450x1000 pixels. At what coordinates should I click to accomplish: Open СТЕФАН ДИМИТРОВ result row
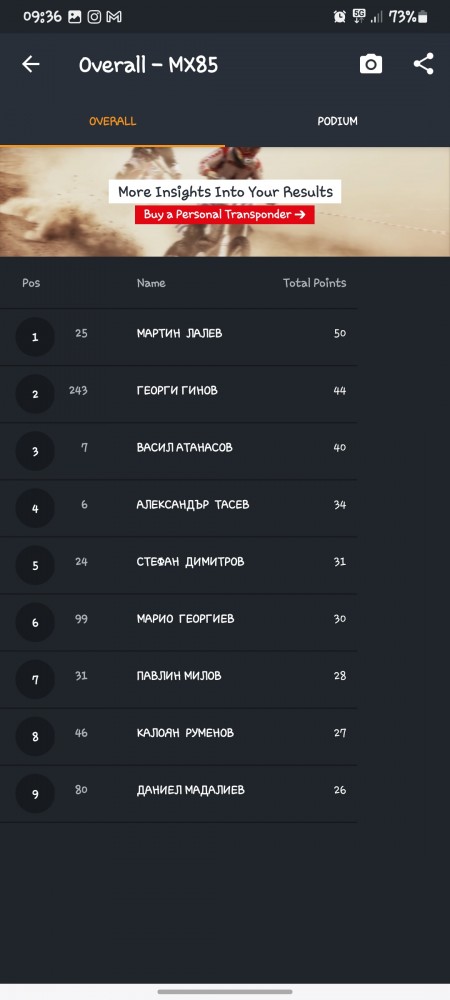(x=178, y=565)
